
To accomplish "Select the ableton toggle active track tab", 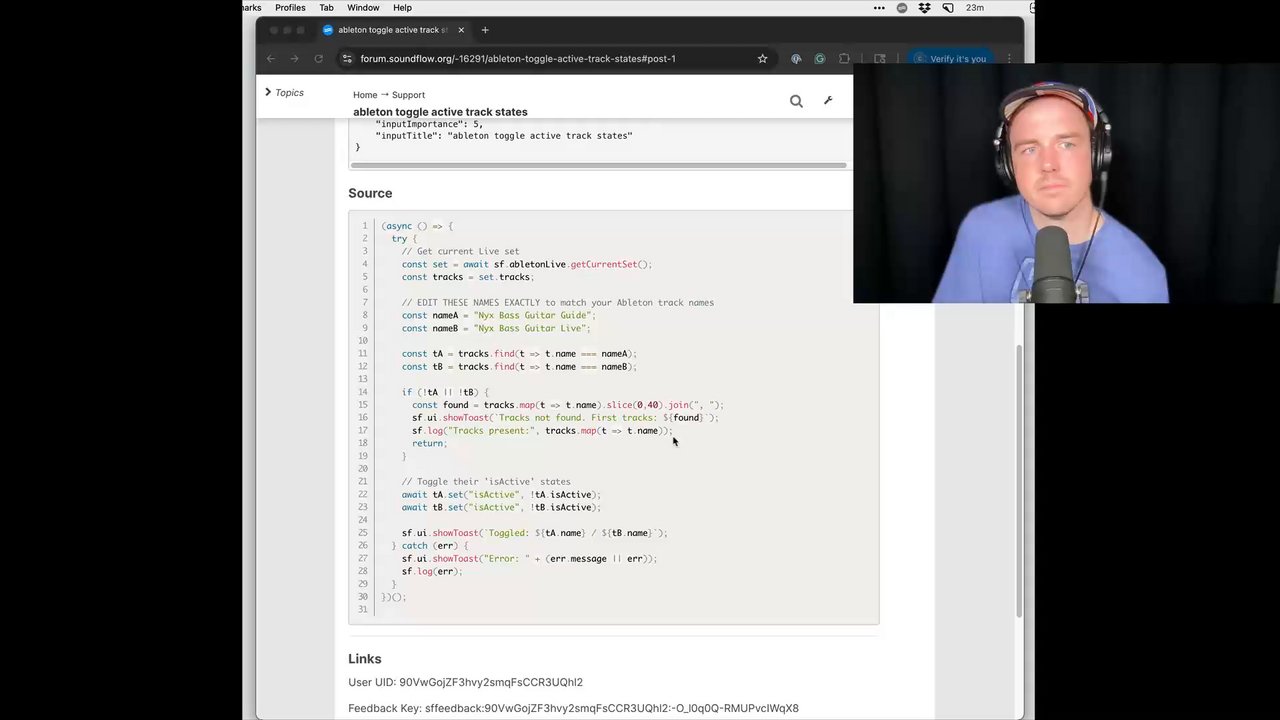I will tap(392, 30).
